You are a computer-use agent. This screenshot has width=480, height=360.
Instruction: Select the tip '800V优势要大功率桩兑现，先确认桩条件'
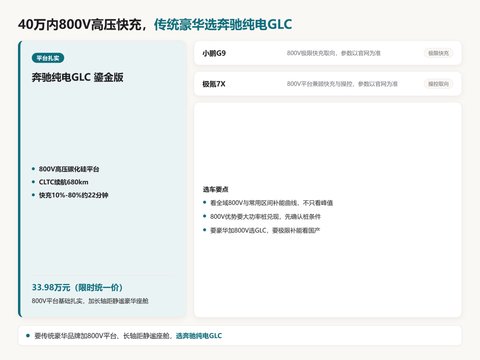click(265, 216)
